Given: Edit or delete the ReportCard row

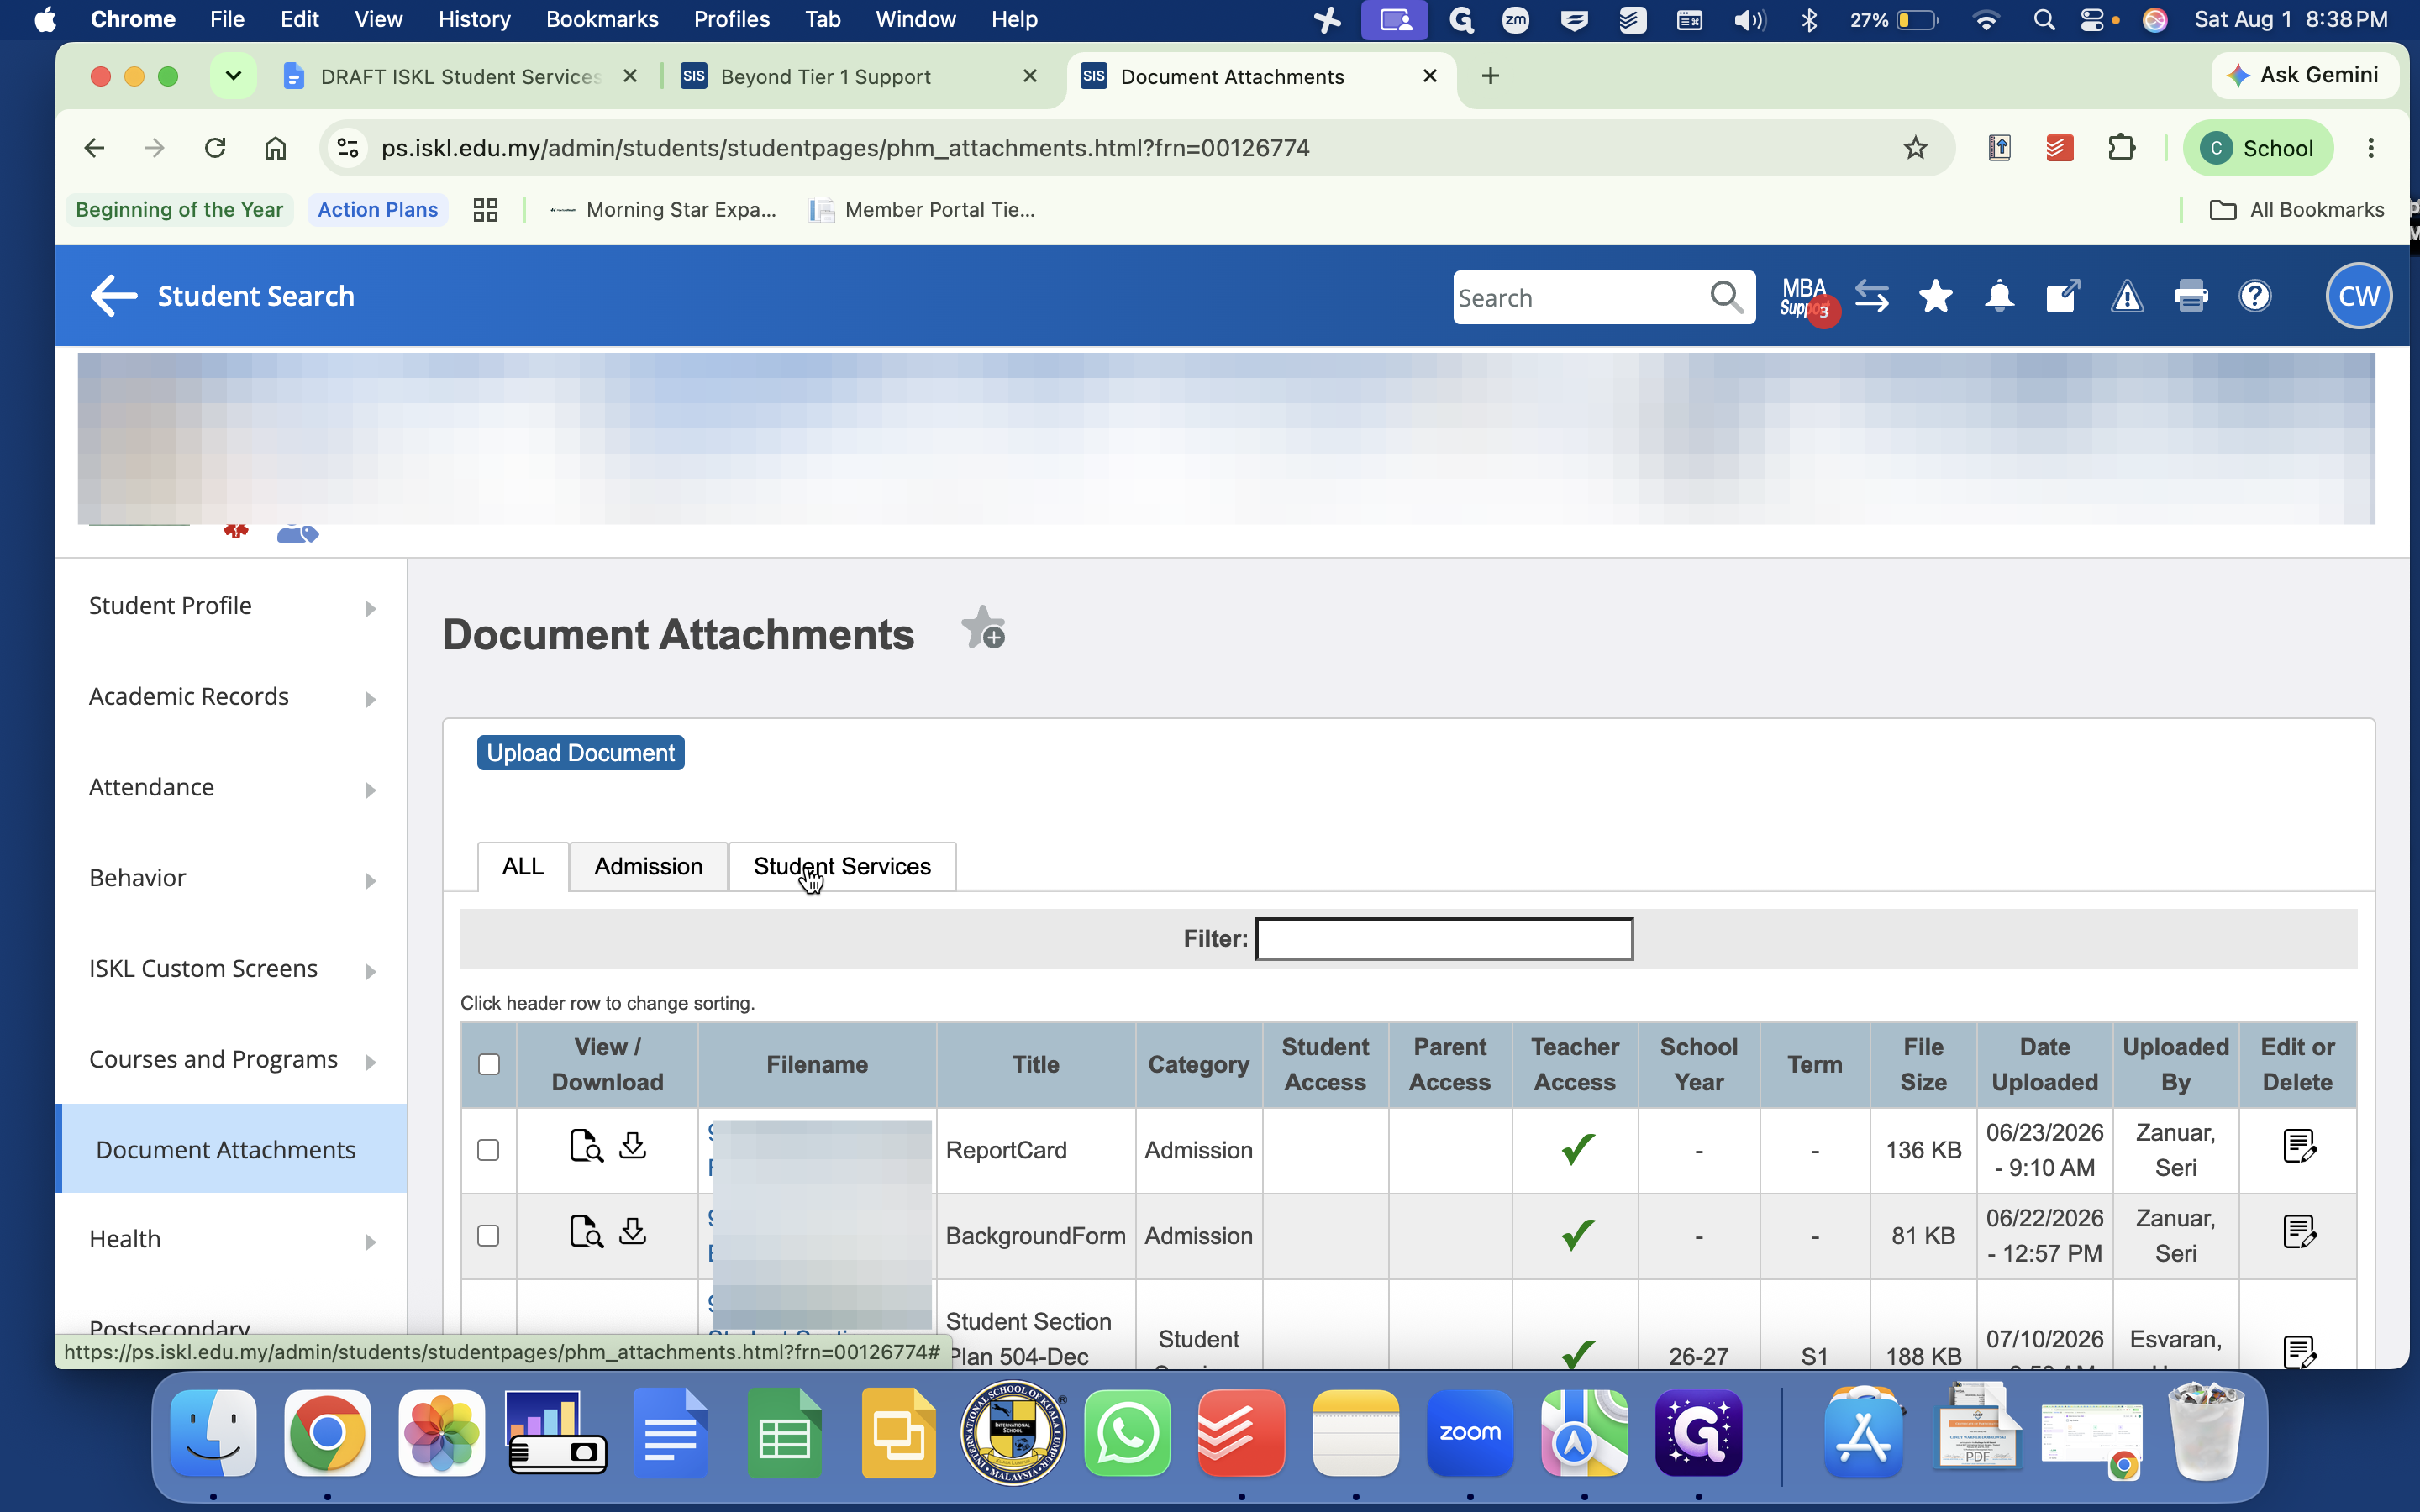Looking at the screenshot, I should (2299, 1146).
